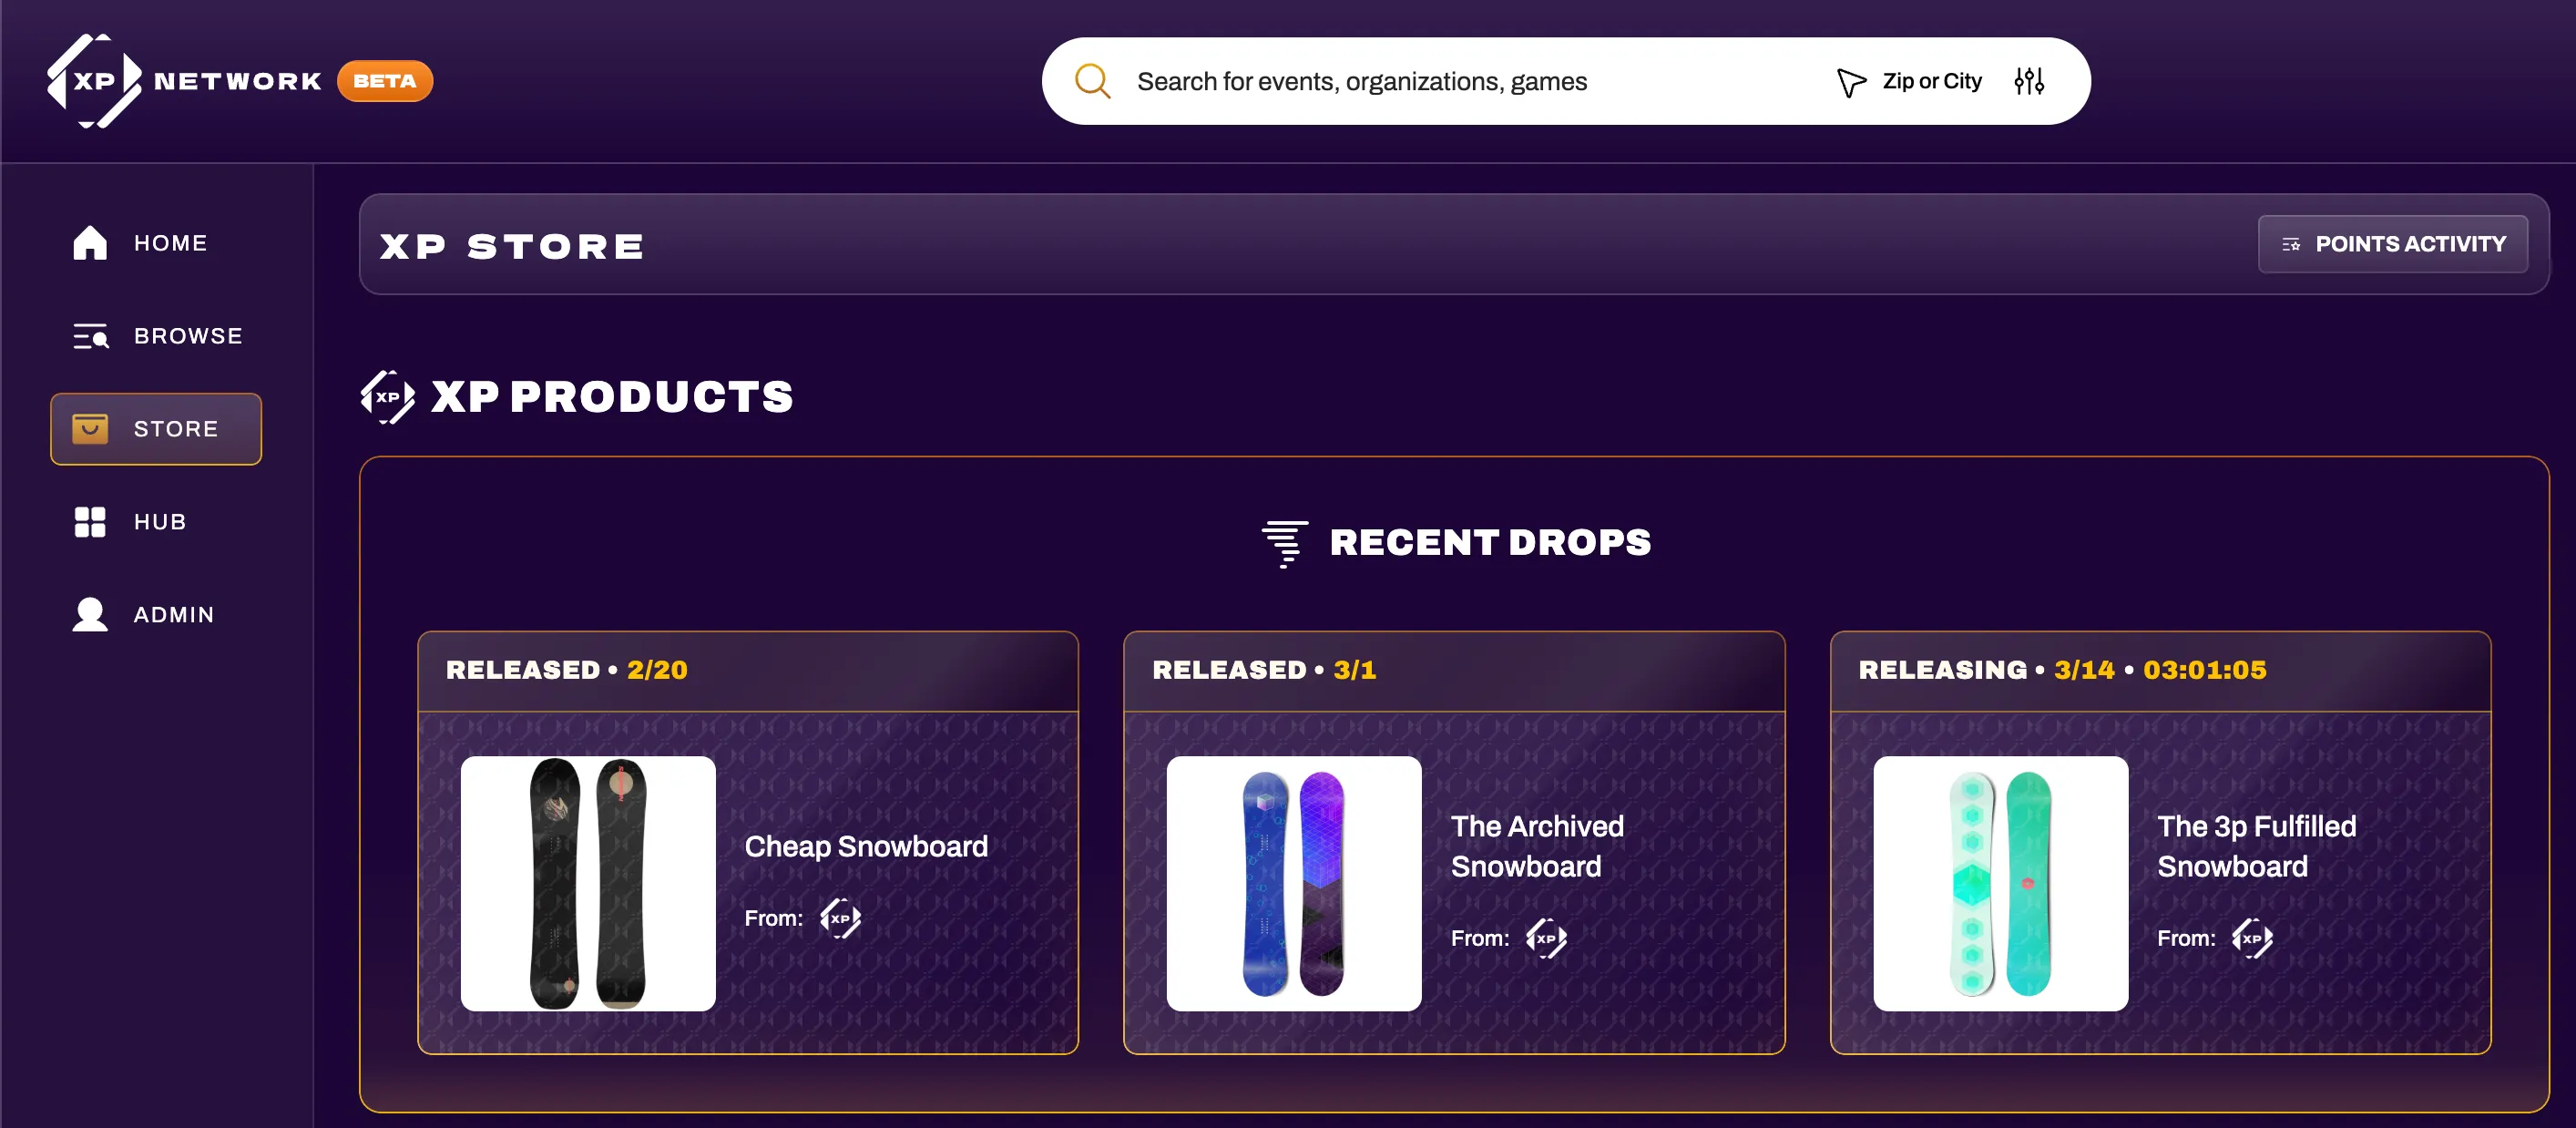
Task: Switch to the Store section
Action: pos(156,428)
